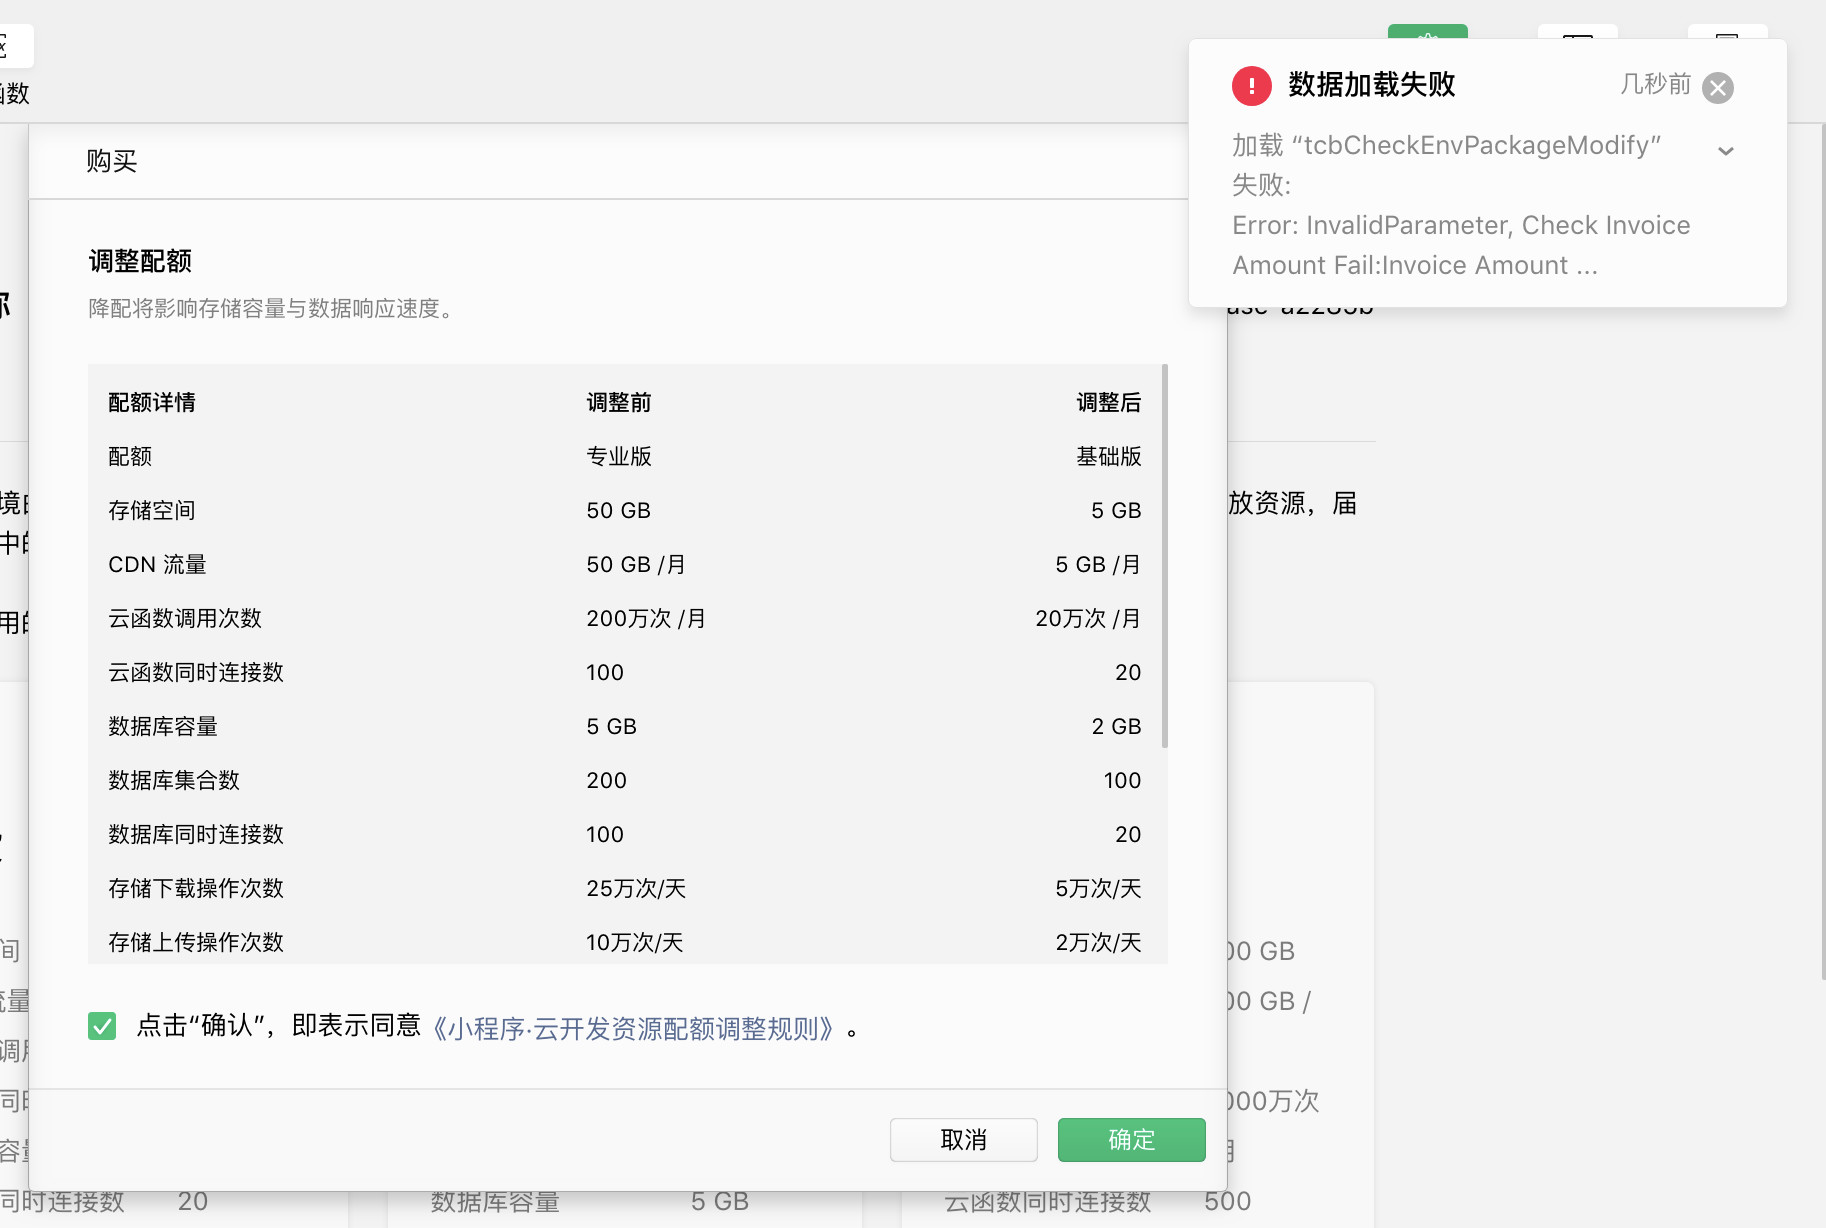Select the 存储空间 row label
Image resolution: width=1826 pixels, height=1228 pixels.
tap(152, 511)
